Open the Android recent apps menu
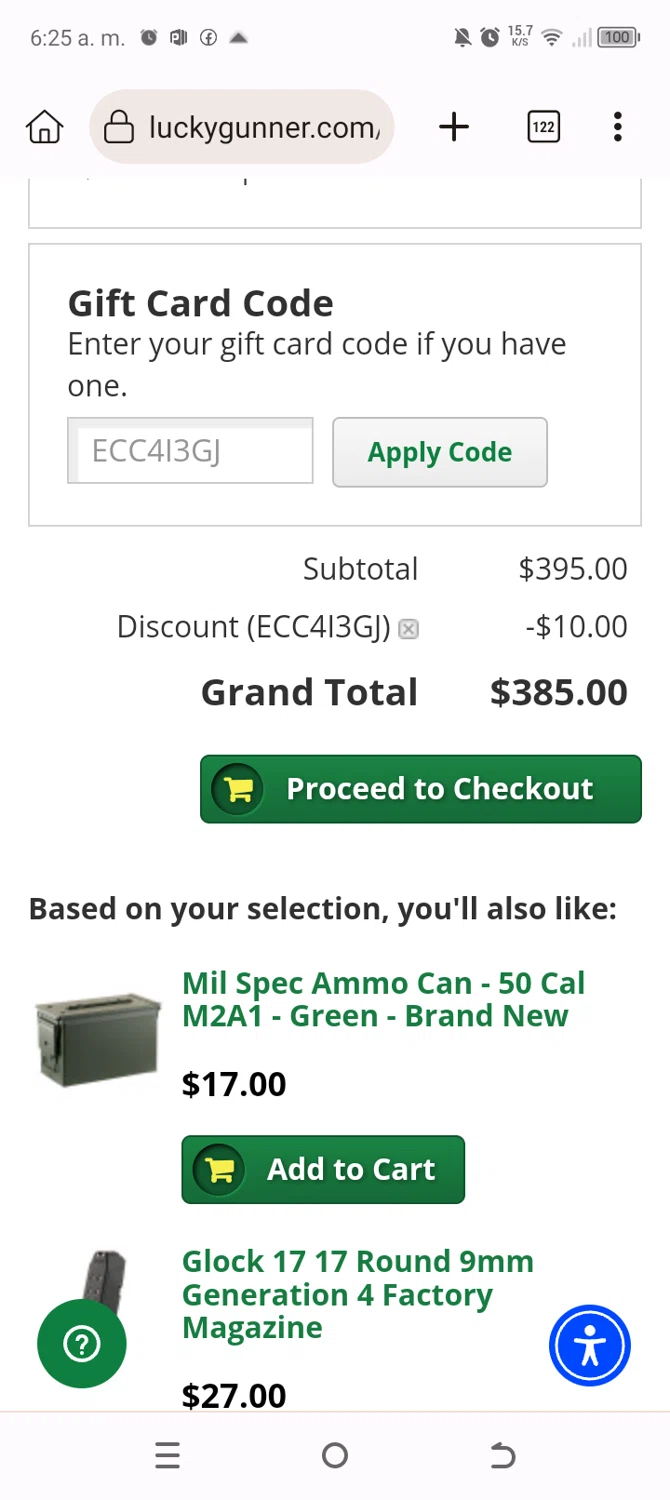Image resolution: width=670 pixels, height=1500 pixels. pyautogui.click(x=167, y=1455)
